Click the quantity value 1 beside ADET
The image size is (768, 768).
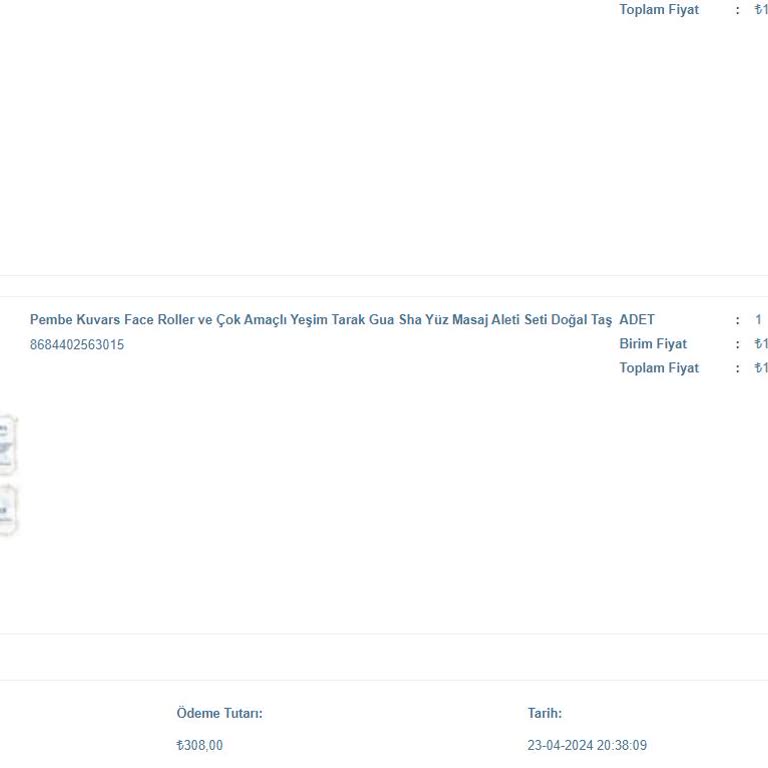point(758,320)
